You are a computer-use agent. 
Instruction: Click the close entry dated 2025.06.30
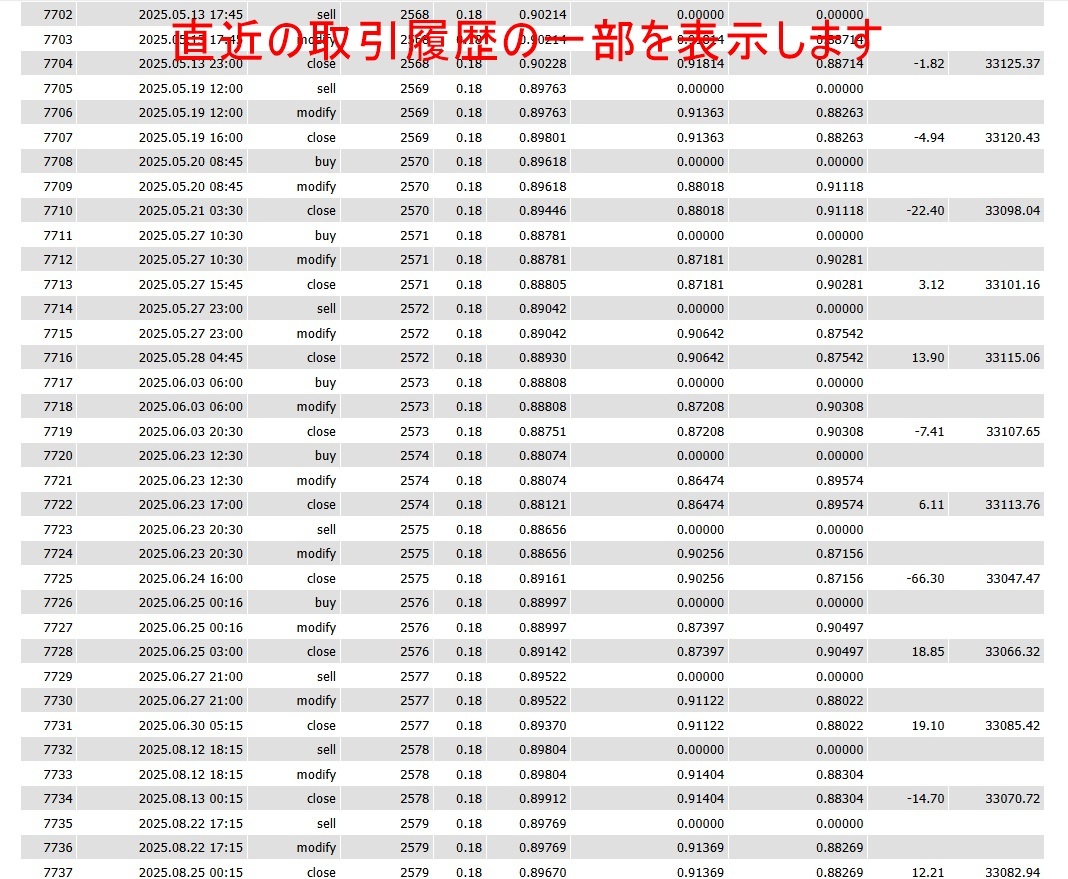click(x=320, y=725)
